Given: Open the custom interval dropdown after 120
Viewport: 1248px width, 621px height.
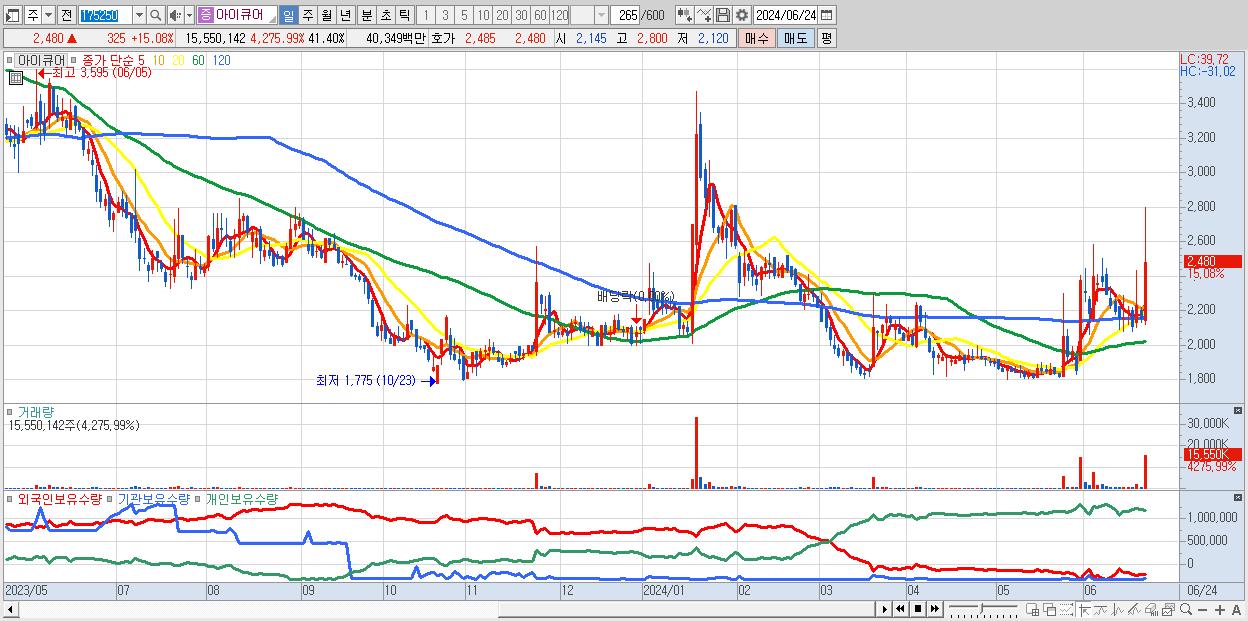Looking at the screenshot, I should (600, 15).
